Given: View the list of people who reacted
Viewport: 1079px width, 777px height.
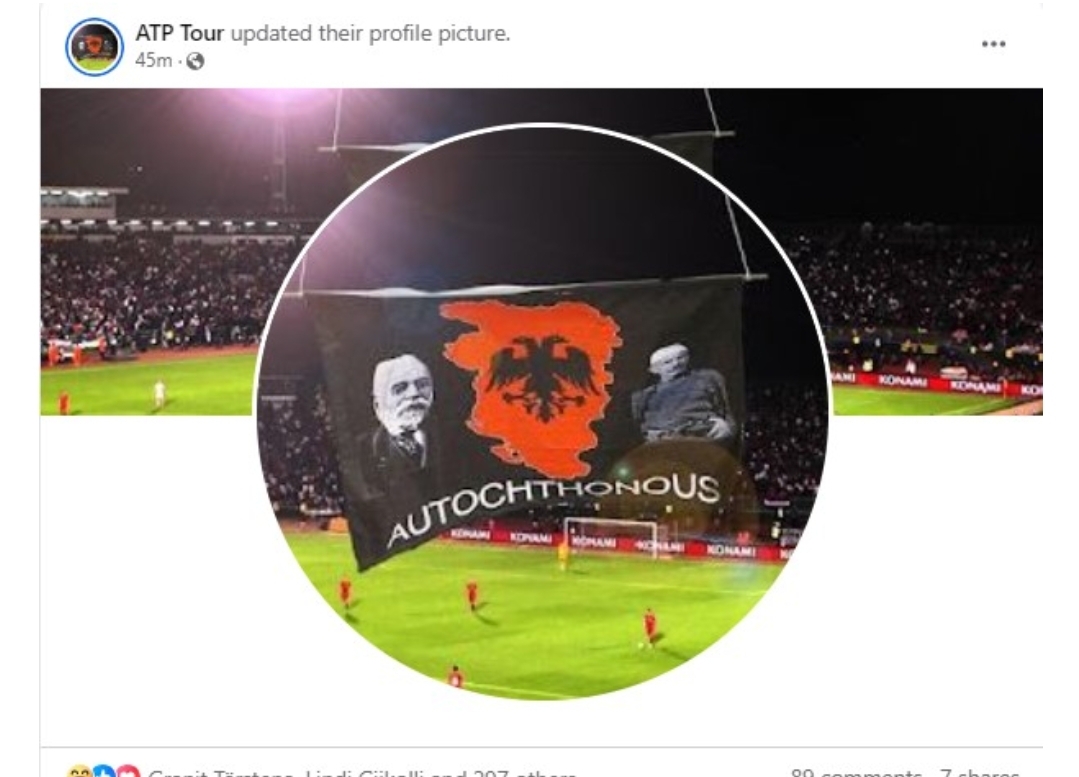Looking at the screenshot, I should (362, 772).
